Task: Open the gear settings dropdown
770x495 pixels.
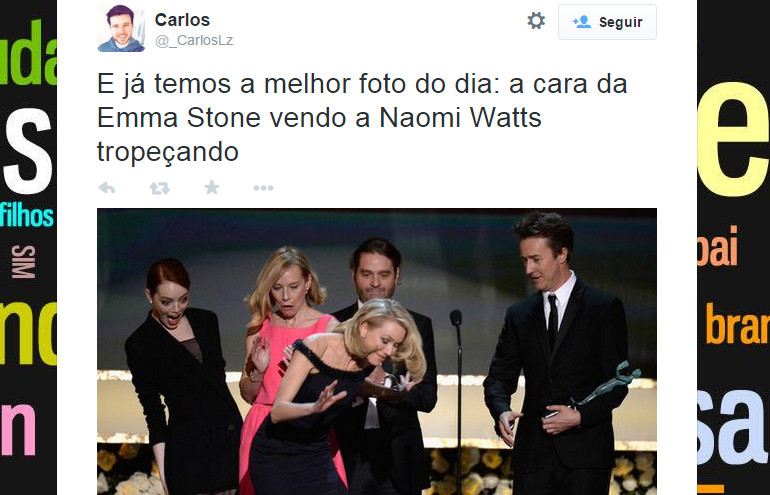Action: tap(536, 21)
